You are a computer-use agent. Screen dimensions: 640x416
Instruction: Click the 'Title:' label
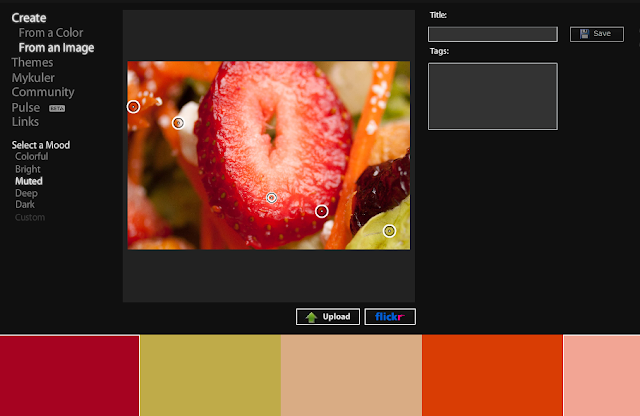click(x=438, y=15)
